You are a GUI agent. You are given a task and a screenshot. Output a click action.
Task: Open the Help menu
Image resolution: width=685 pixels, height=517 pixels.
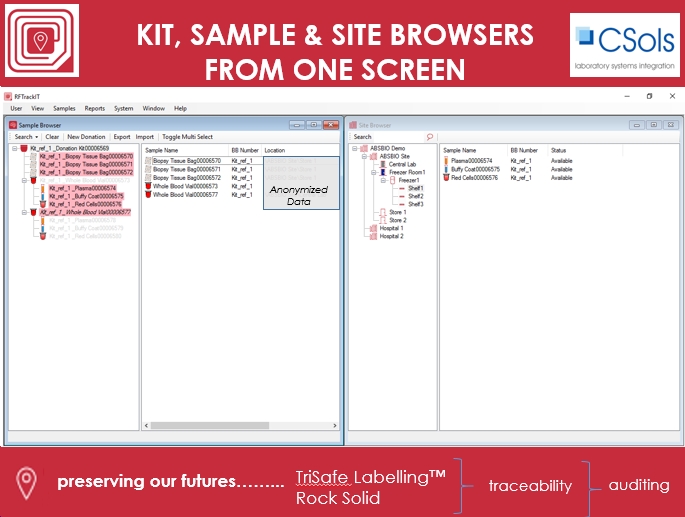tap(180, 108)
